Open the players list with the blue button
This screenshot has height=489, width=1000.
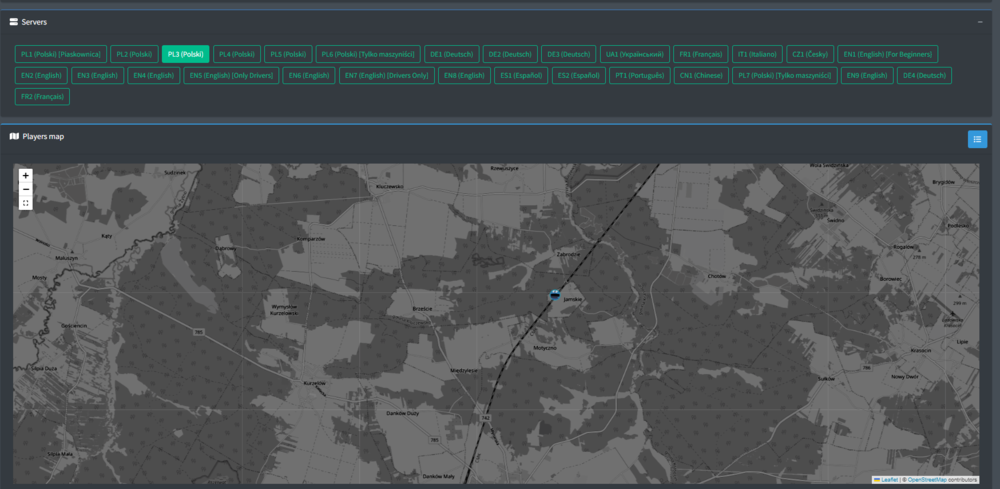977,139
